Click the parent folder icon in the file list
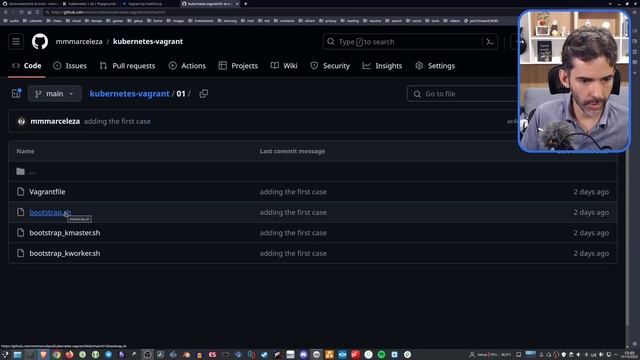The width and height of the screenshot is (640, 360). 20,171
